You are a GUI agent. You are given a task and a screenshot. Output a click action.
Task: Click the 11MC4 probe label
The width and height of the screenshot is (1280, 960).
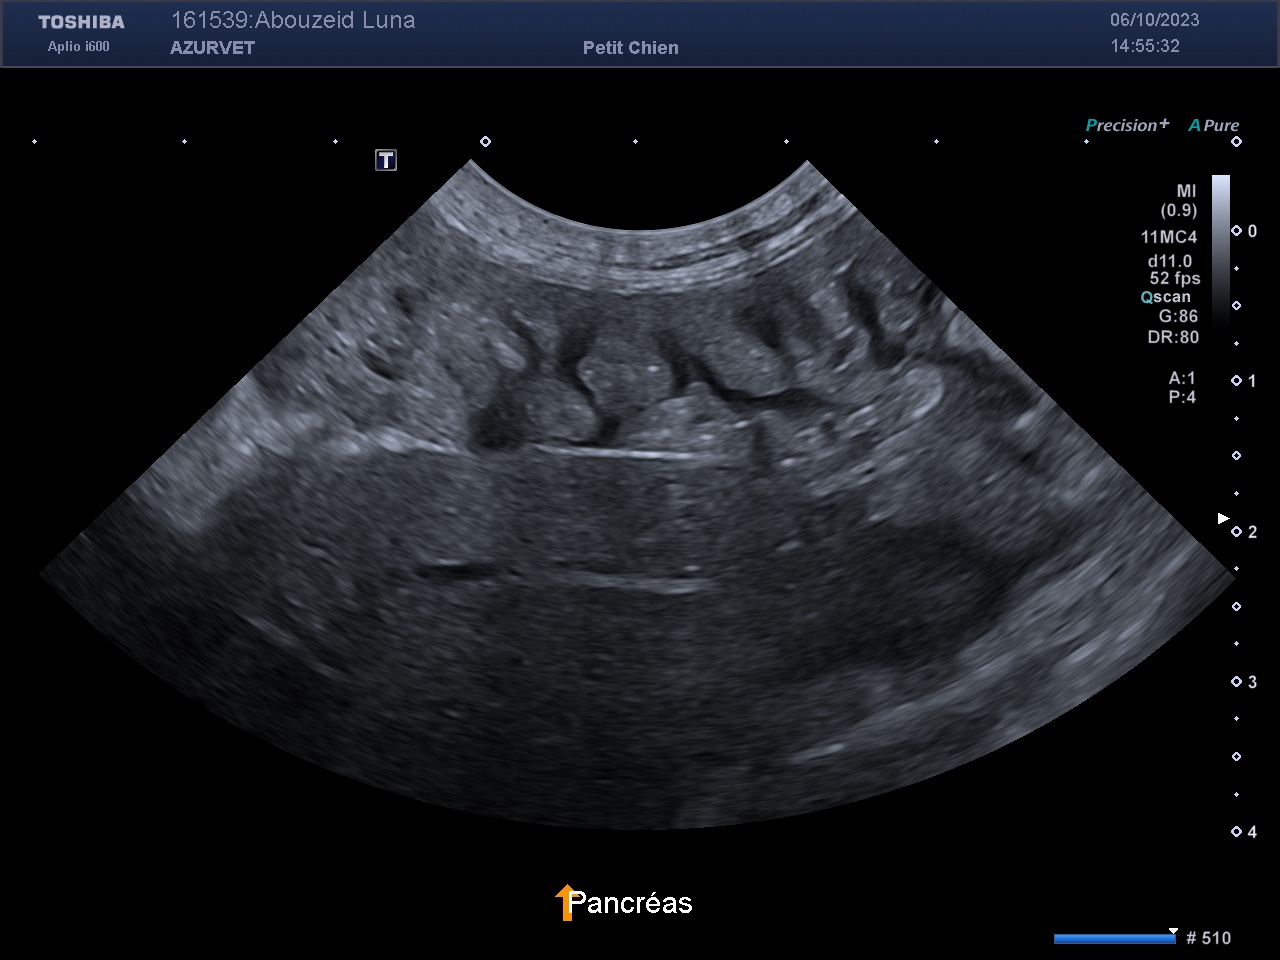pyautogui.click(x=1168, y=237)
